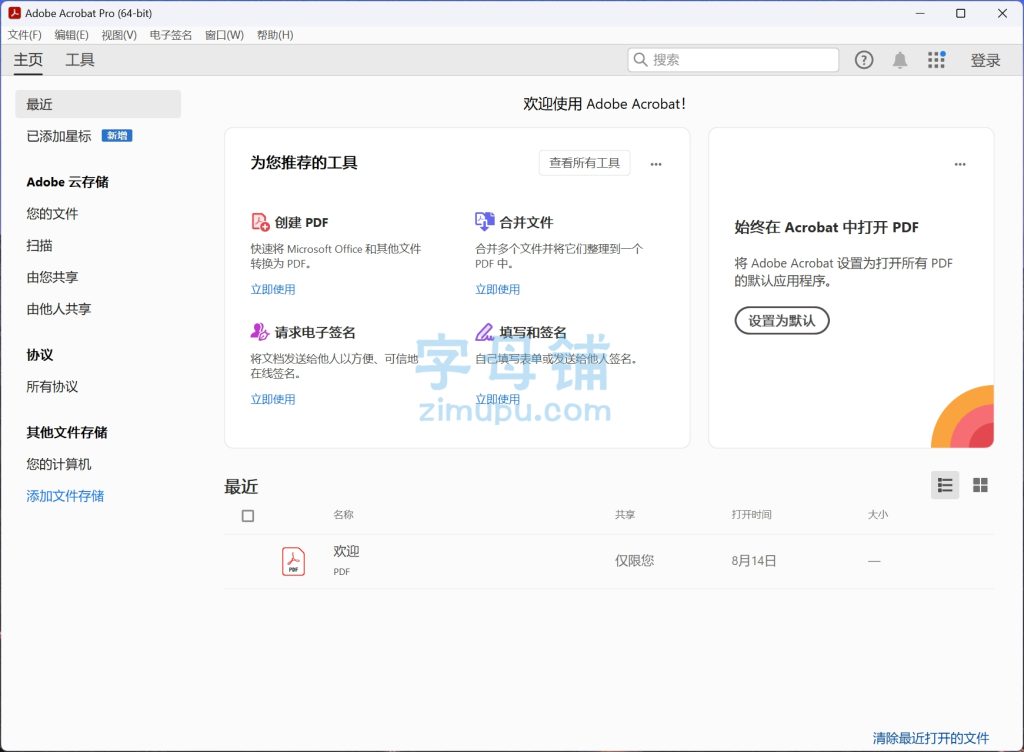Open 已添加星标 in the sidebar
Viewport: 1024px width, 752px height.
59,136
